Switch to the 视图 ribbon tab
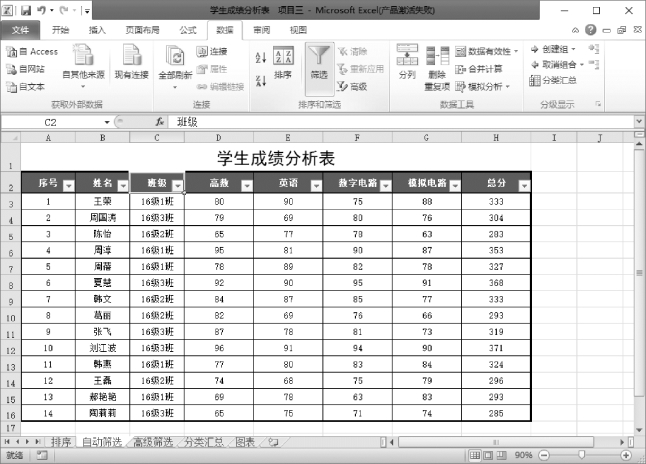 299,30
